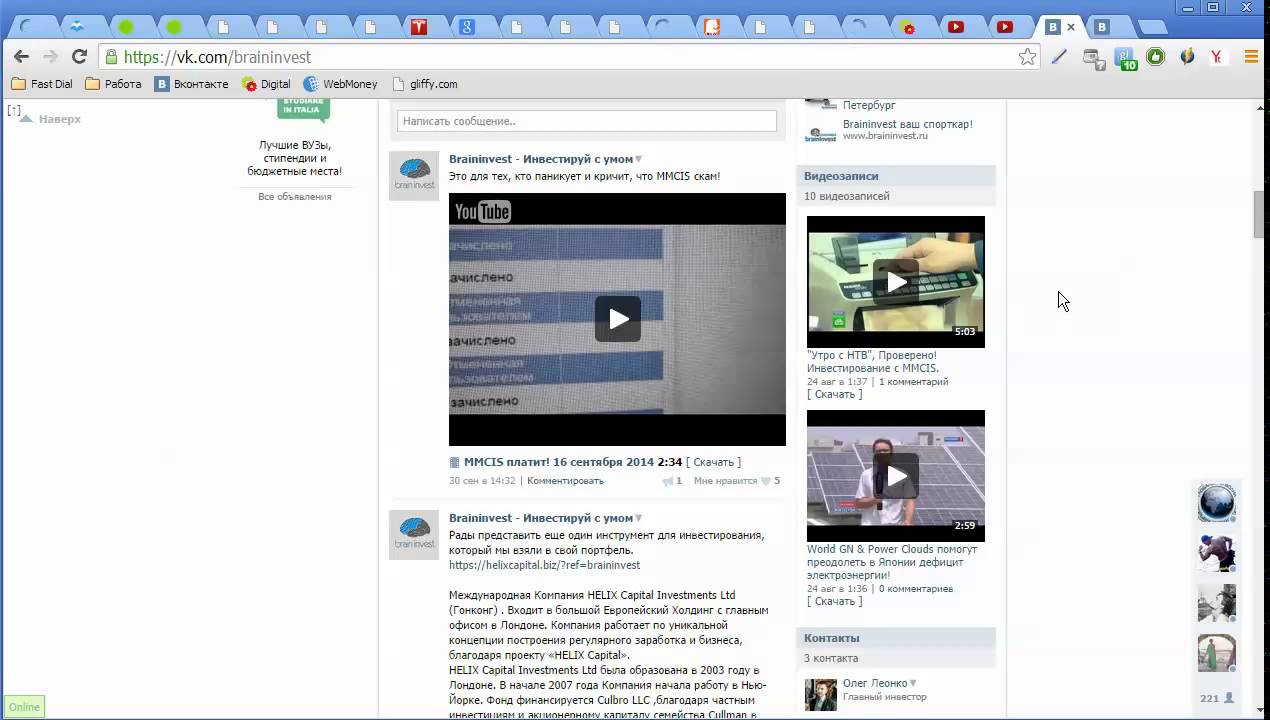Click 'Комментировать' under the first post
Viewport: 1270px width, 720px height.
pyautogui.click(x=565, y=481)
